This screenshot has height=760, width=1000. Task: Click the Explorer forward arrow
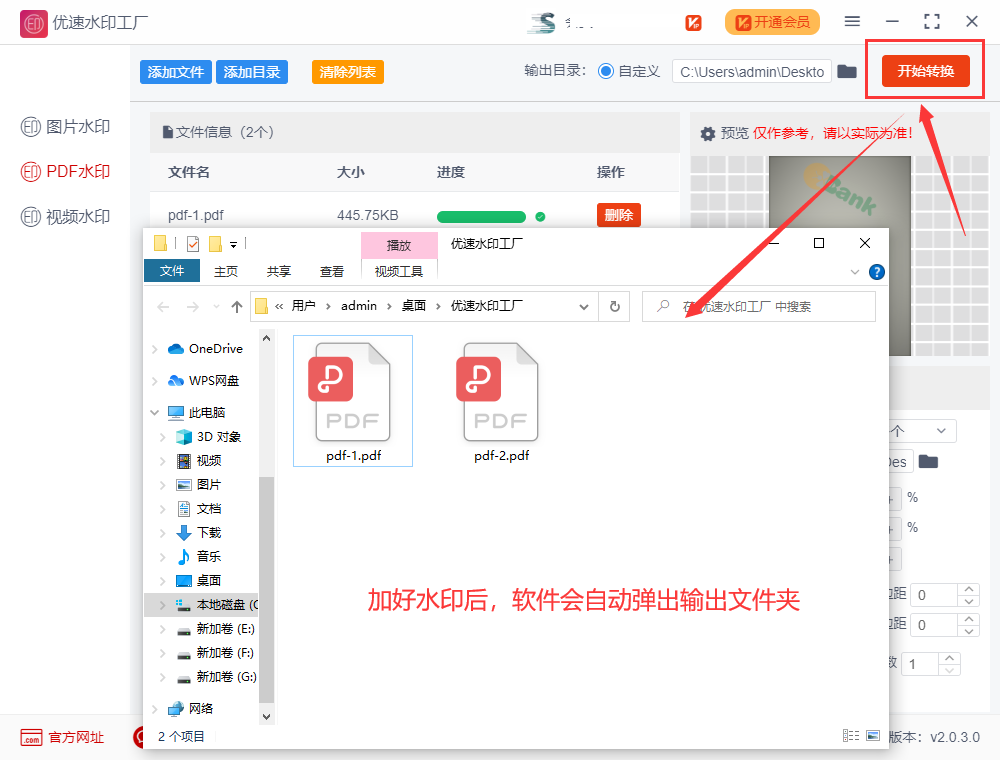(193, 307)
